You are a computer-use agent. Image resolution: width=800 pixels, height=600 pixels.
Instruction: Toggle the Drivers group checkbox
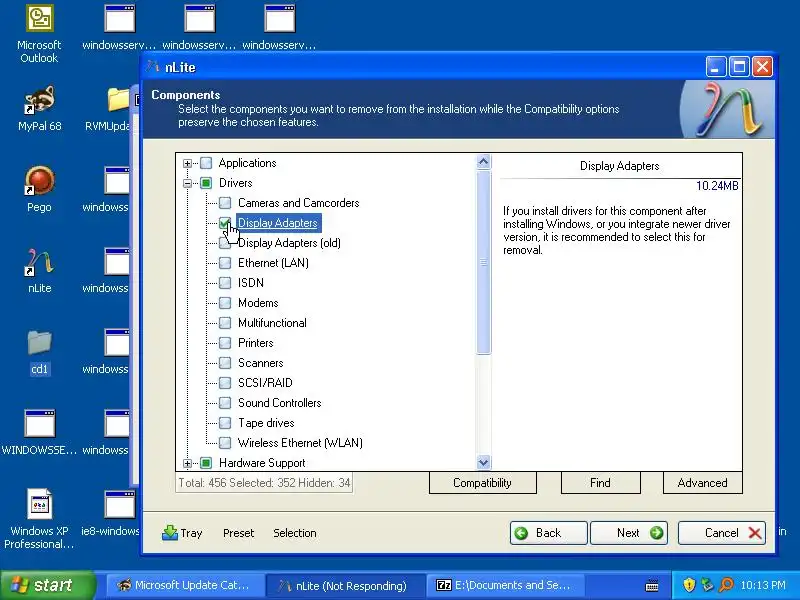(206, 183)
